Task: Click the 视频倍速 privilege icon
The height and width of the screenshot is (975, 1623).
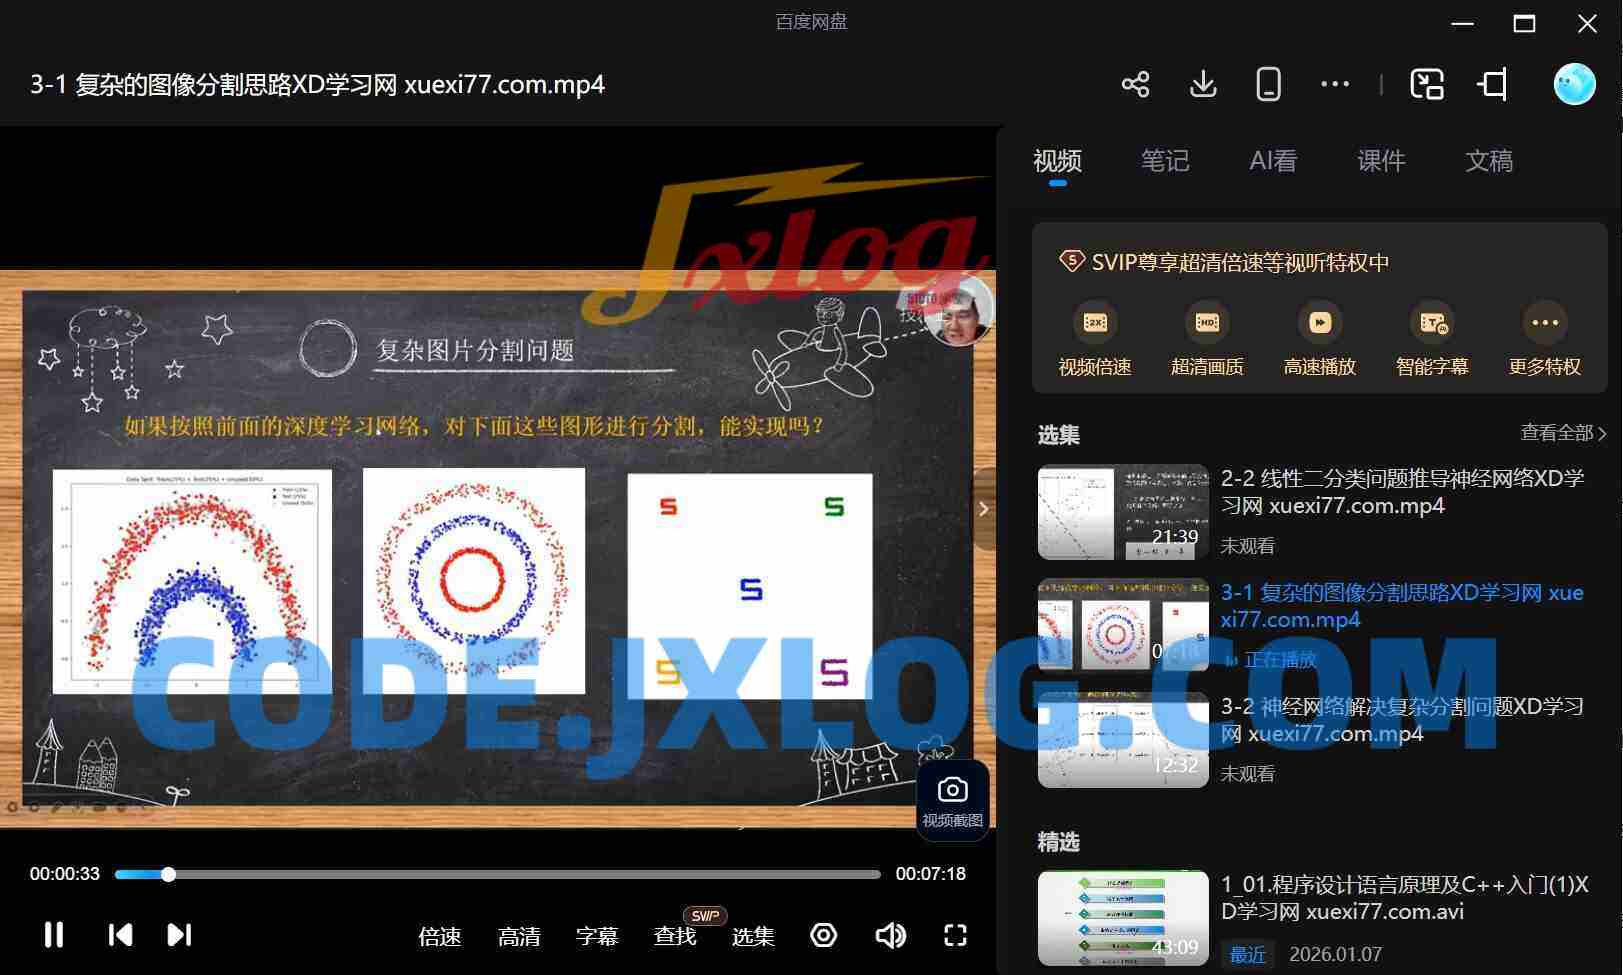Action: coord(1095,322)
